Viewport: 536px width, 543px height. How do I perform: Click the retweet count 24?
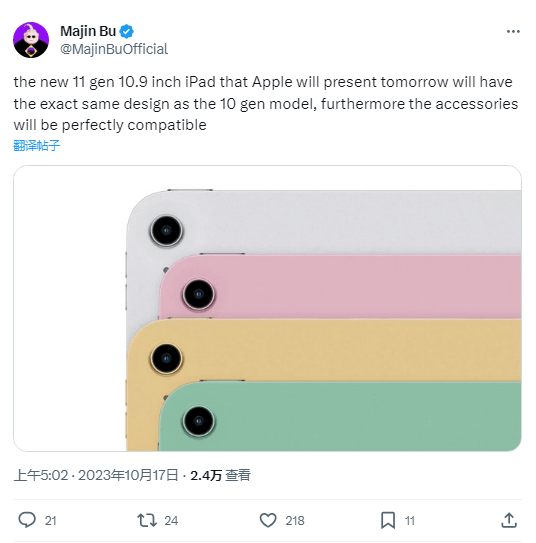(171, 520)
